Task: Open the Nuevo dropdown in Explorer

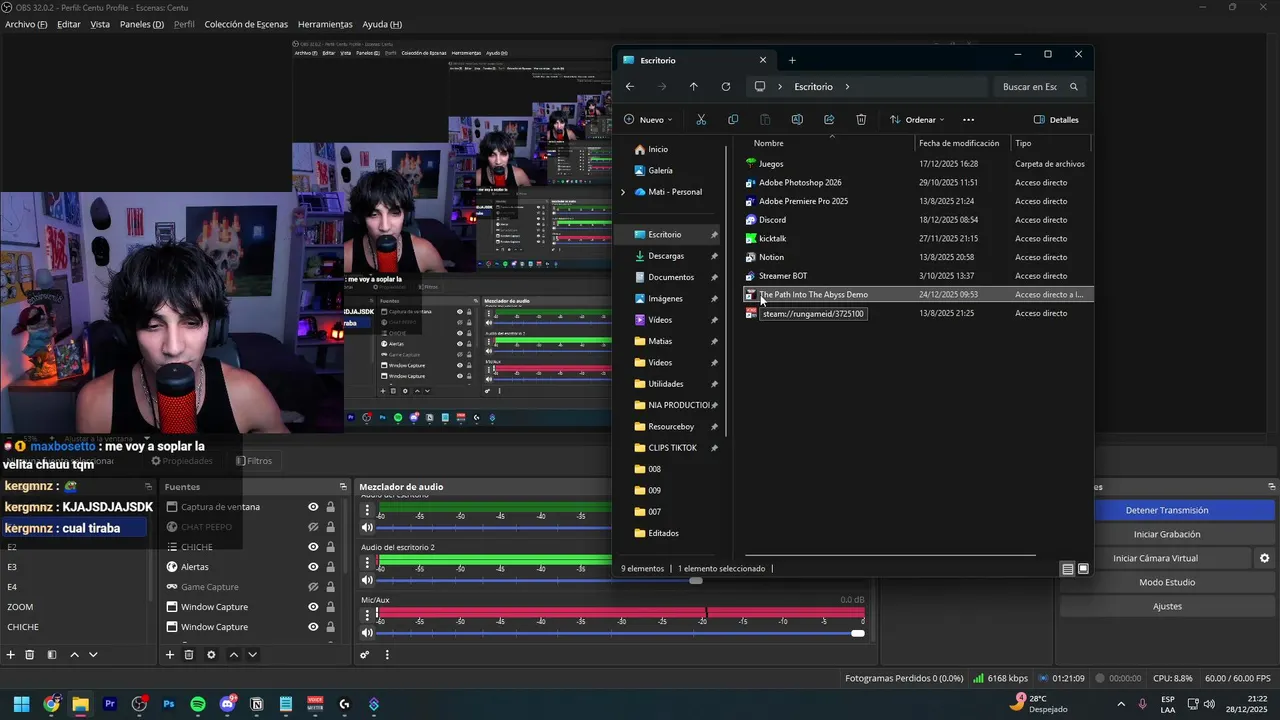Action: [x=648, y=120]
